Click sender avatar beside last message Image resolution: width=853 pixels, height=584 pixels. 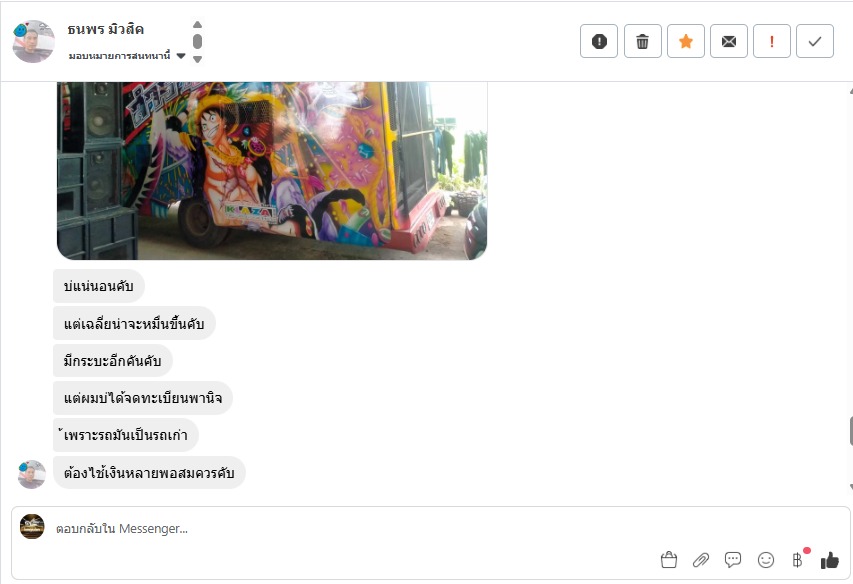coord(32,474)
